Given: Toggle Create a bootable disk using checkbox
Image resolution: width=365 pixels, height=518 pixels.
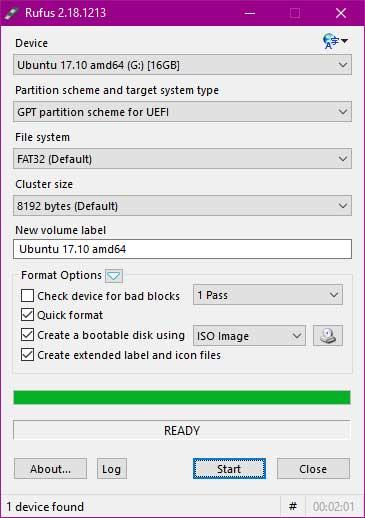Looking at the screenshot, I should tap(27, 335).
